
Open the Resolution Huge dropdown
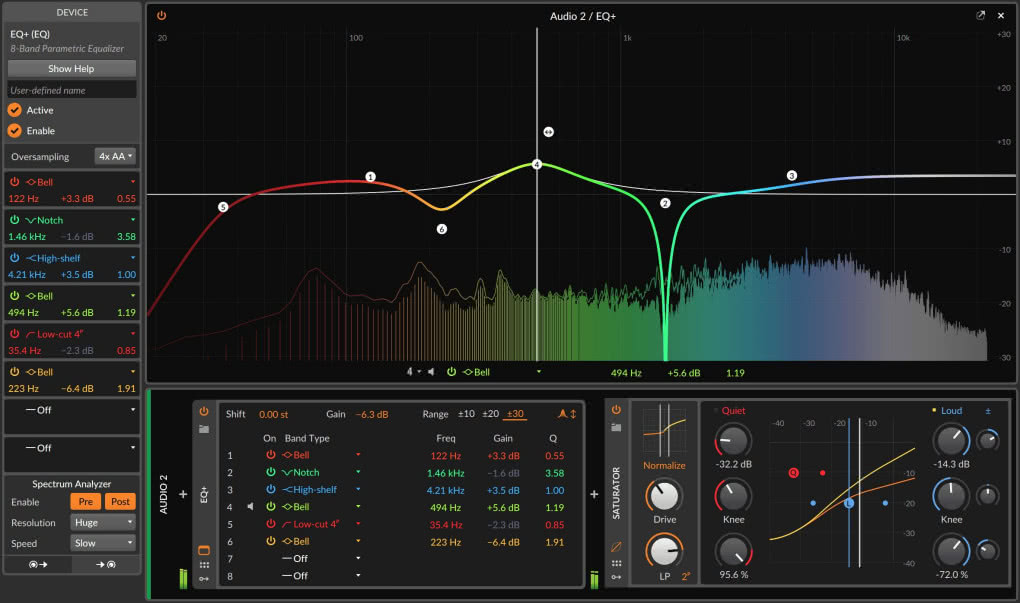[x=103, y=522]
